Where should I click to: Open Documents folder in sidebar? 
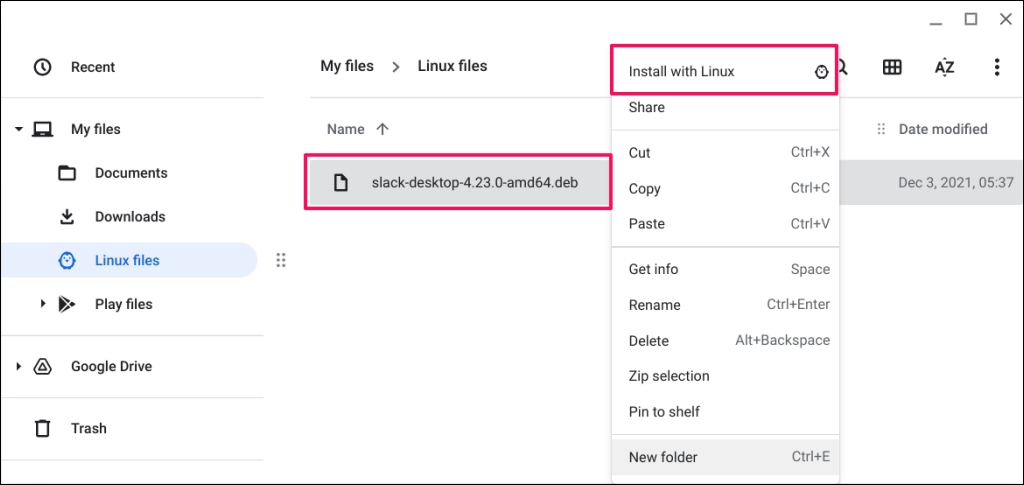click(x=130, y=173)
